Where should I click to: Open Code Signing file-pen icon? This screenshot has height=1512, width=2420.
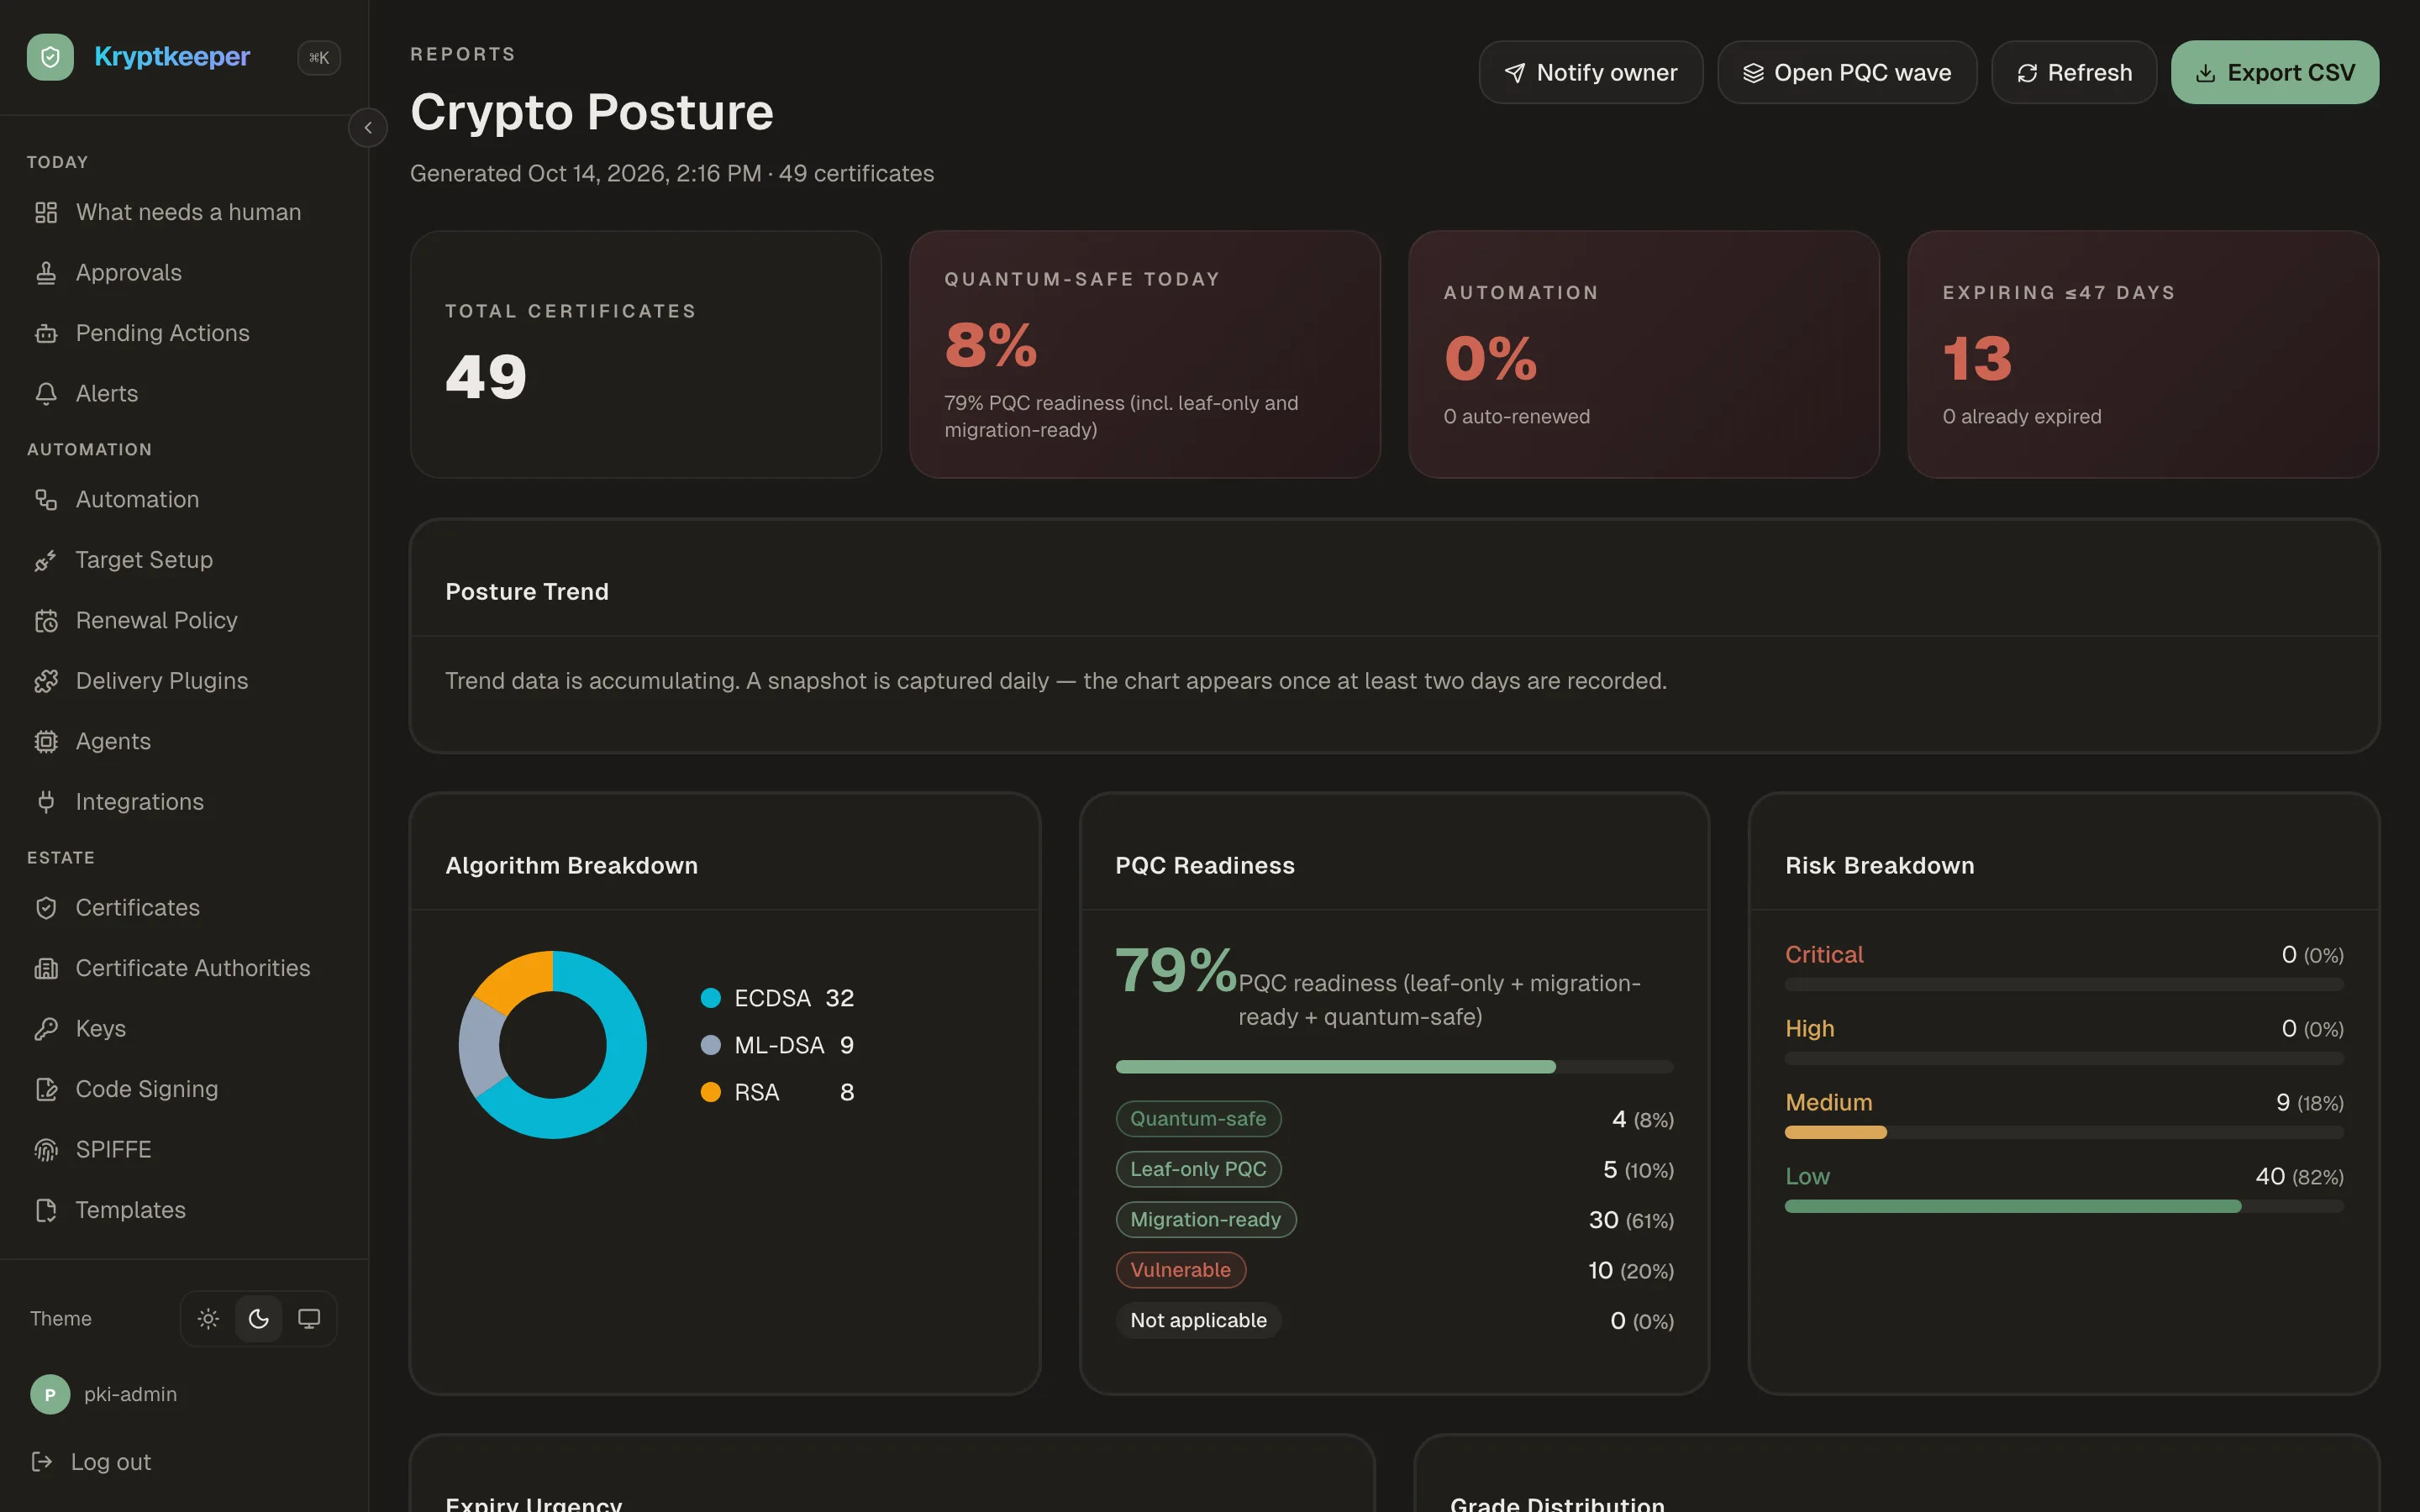tap(46, 1089)
